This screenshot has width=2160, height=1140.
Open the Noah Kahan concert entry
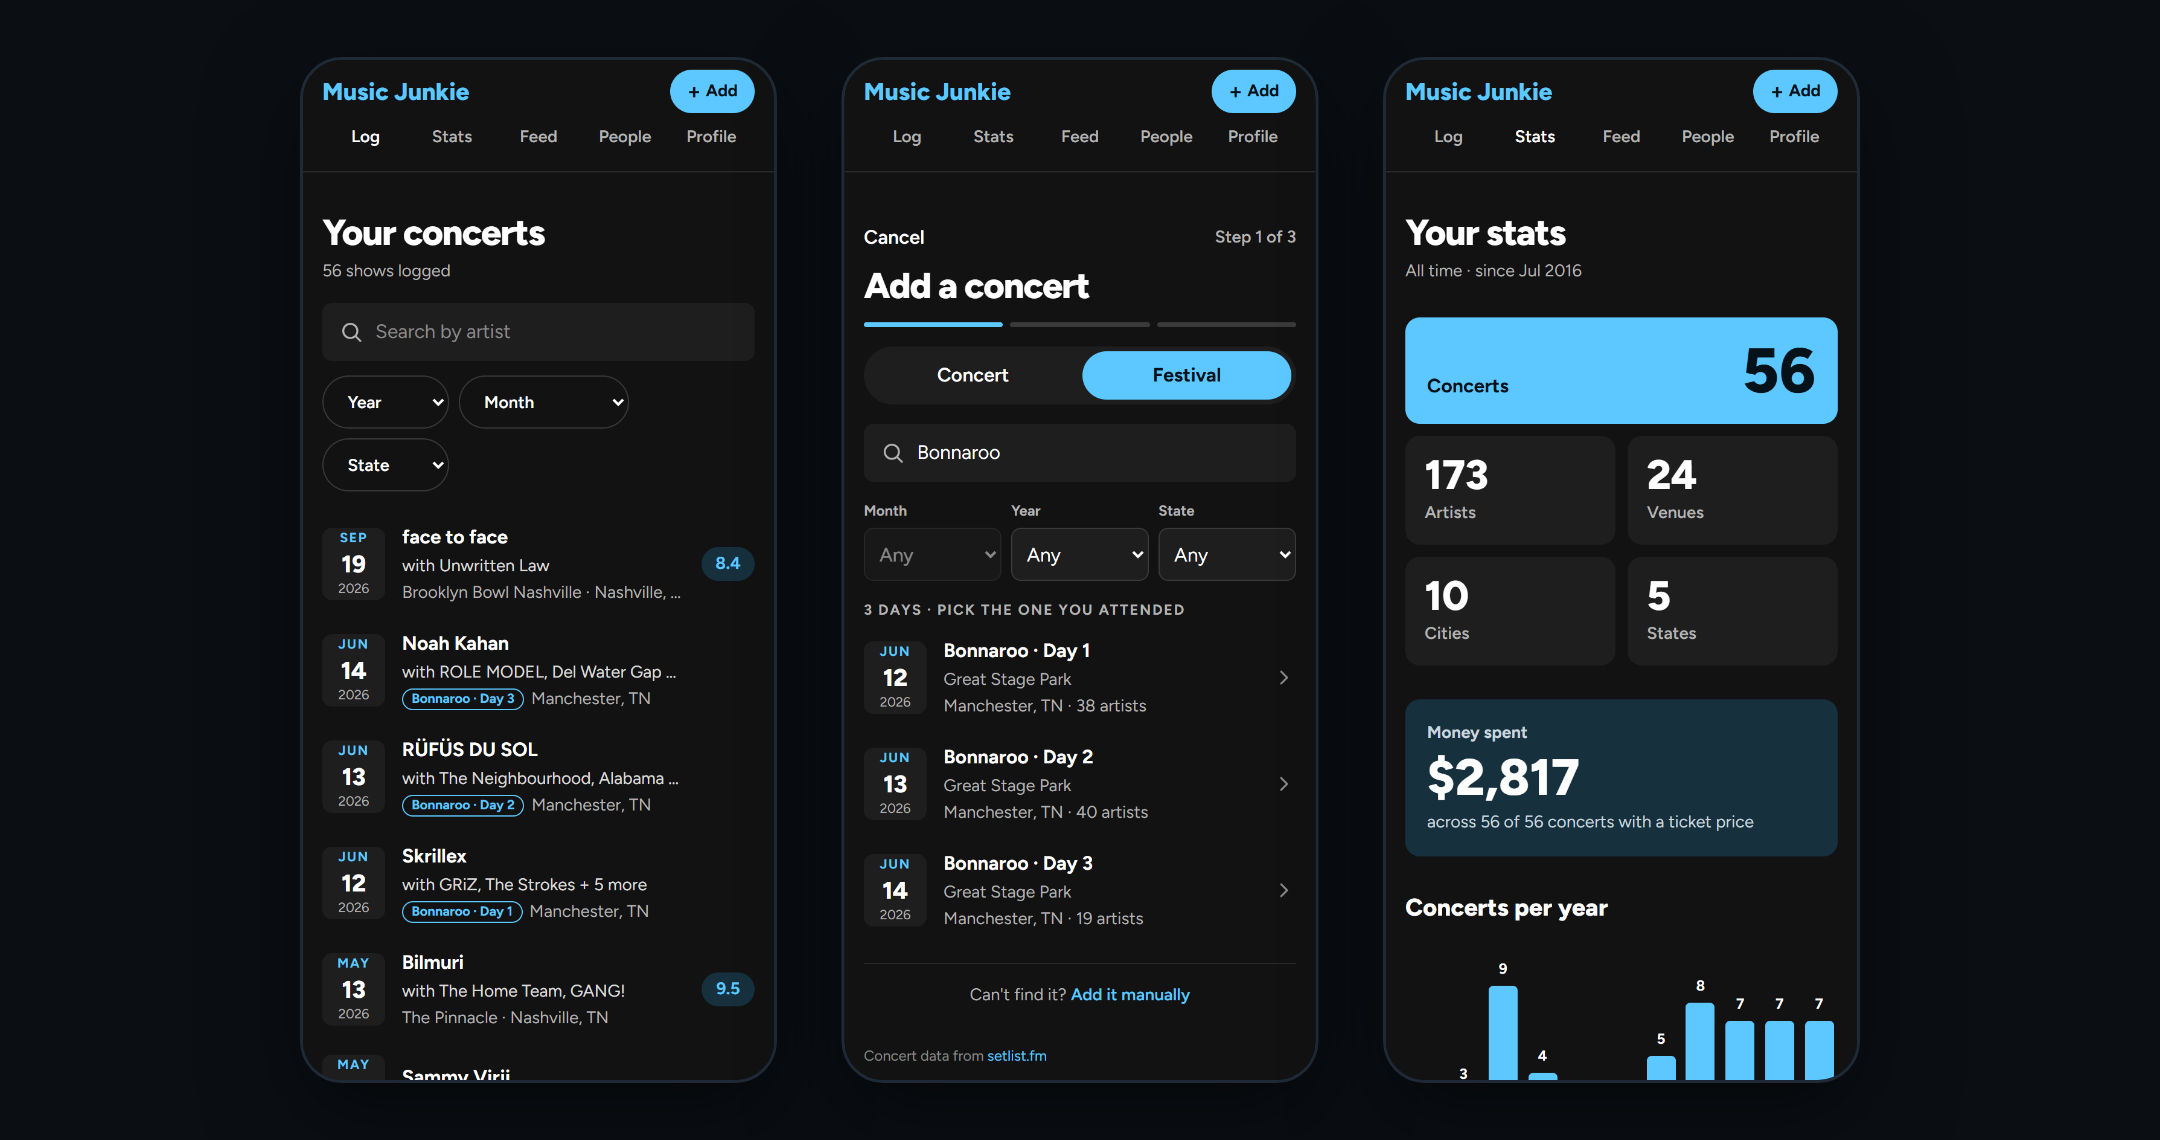point(538,671)
